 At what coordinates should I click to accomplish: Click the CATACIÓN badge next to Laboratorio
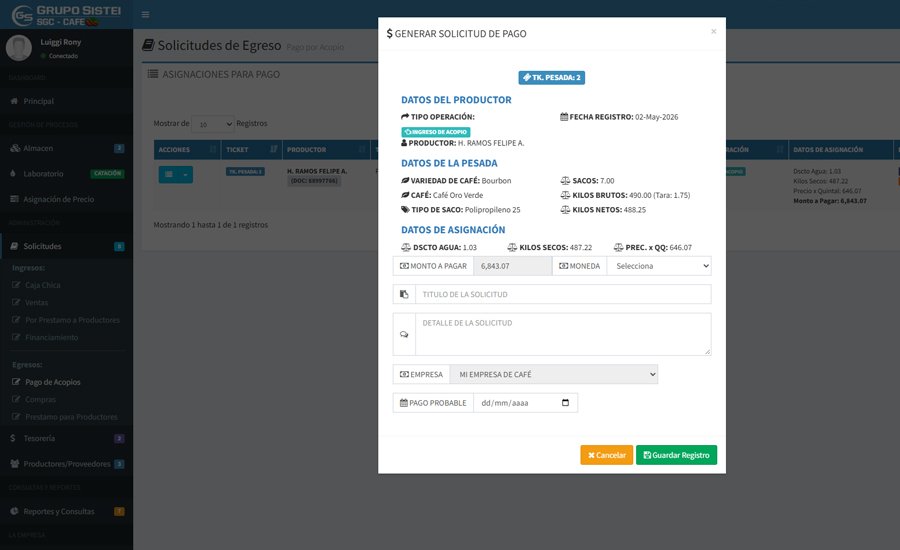click(107, 173)
